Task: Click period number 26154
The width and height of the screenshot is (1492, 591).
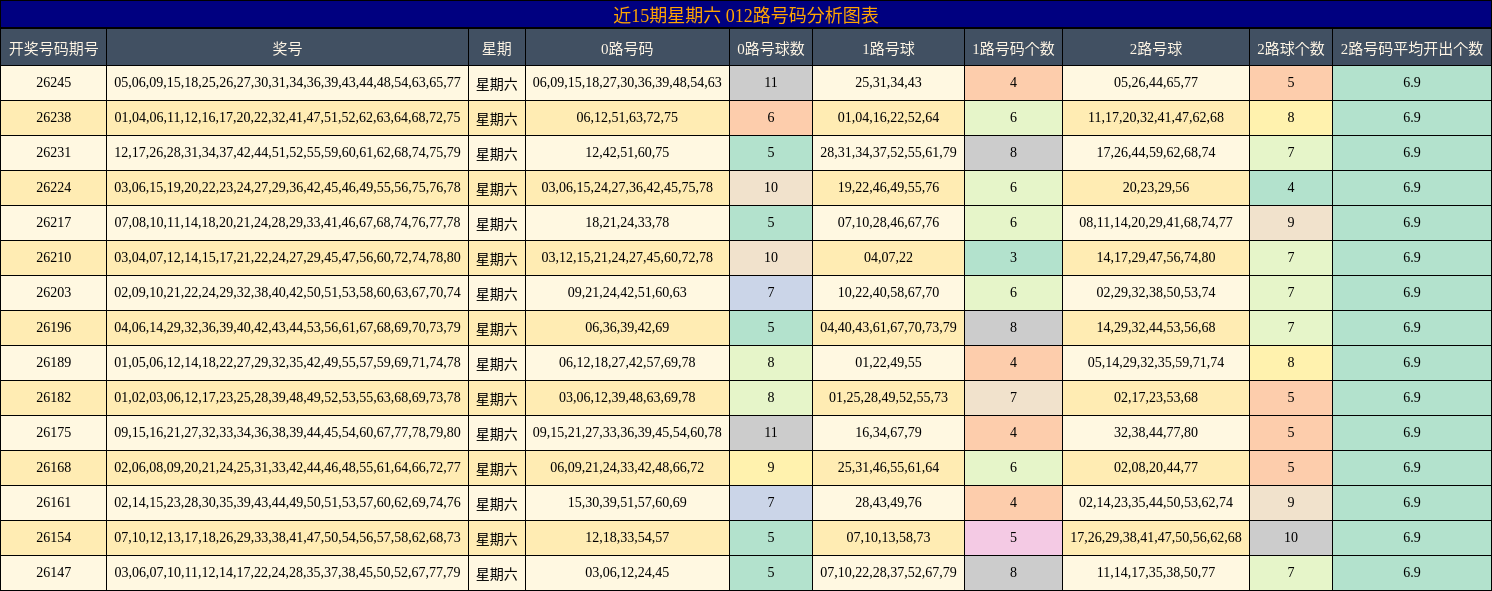Action: pos(53,538)
